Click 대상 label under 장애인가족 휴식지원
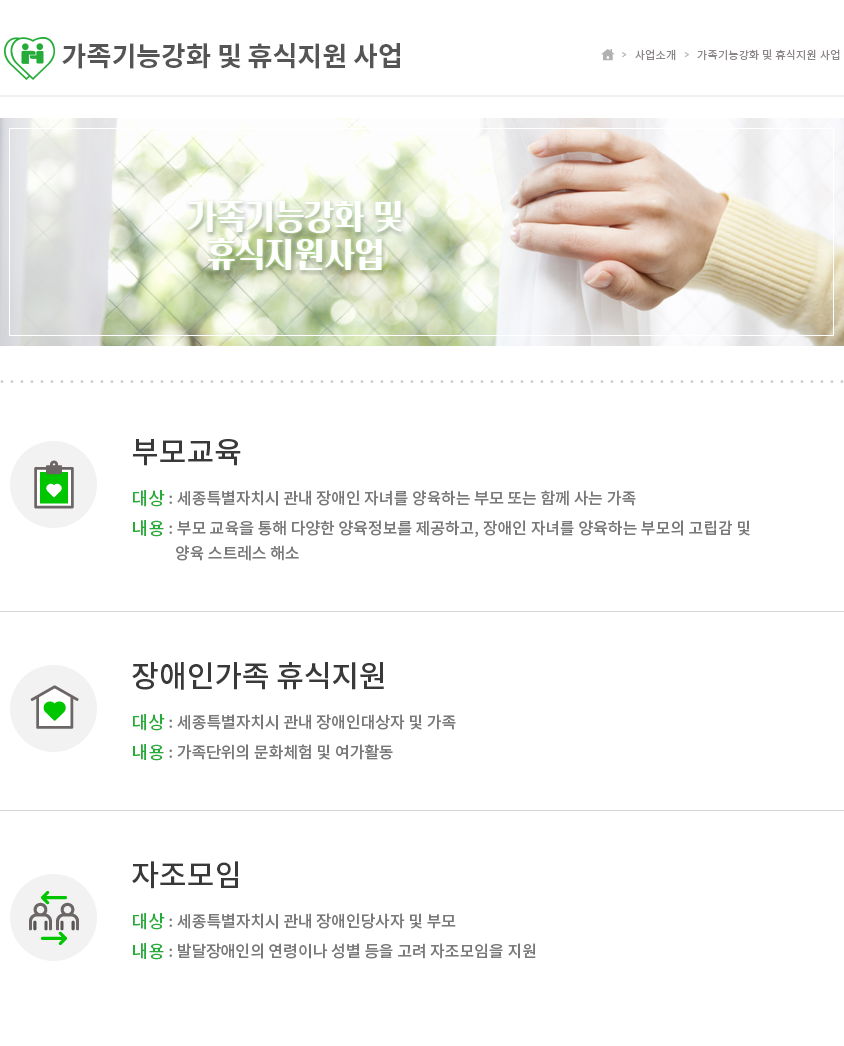This screenshot has width=844, height=1046. click(x=147, y=721)
